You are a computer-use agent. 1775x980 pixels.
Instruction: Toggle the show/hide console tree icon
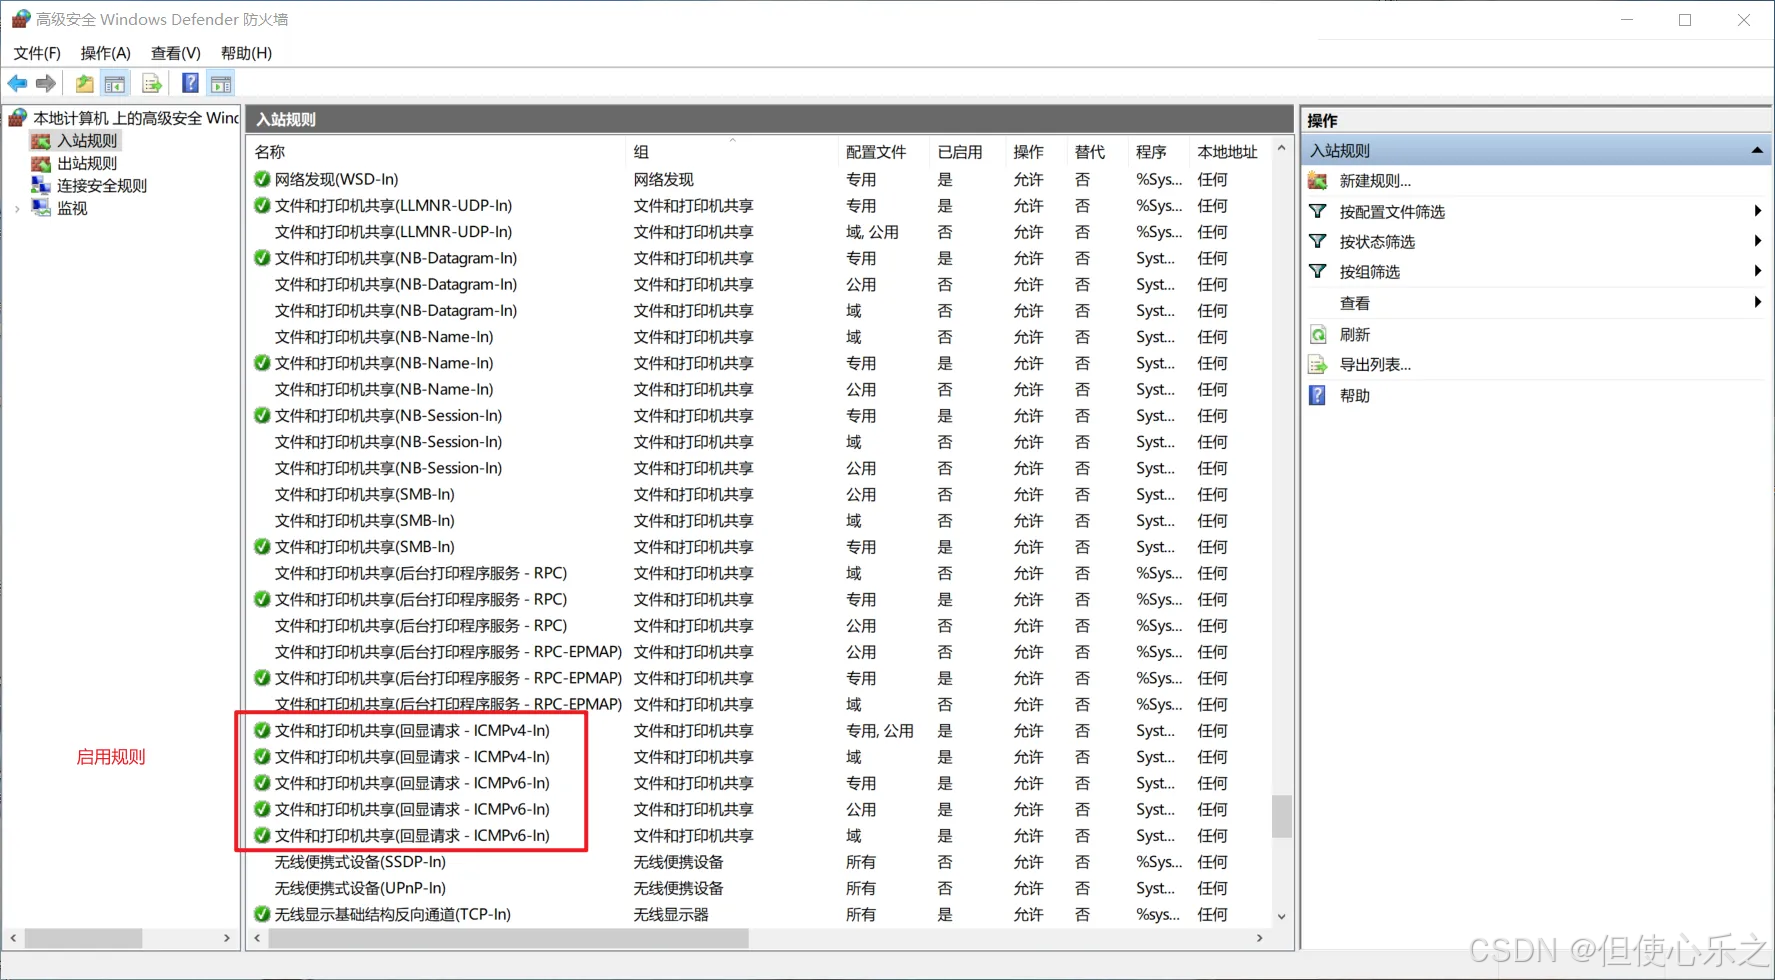coord(115,84)
